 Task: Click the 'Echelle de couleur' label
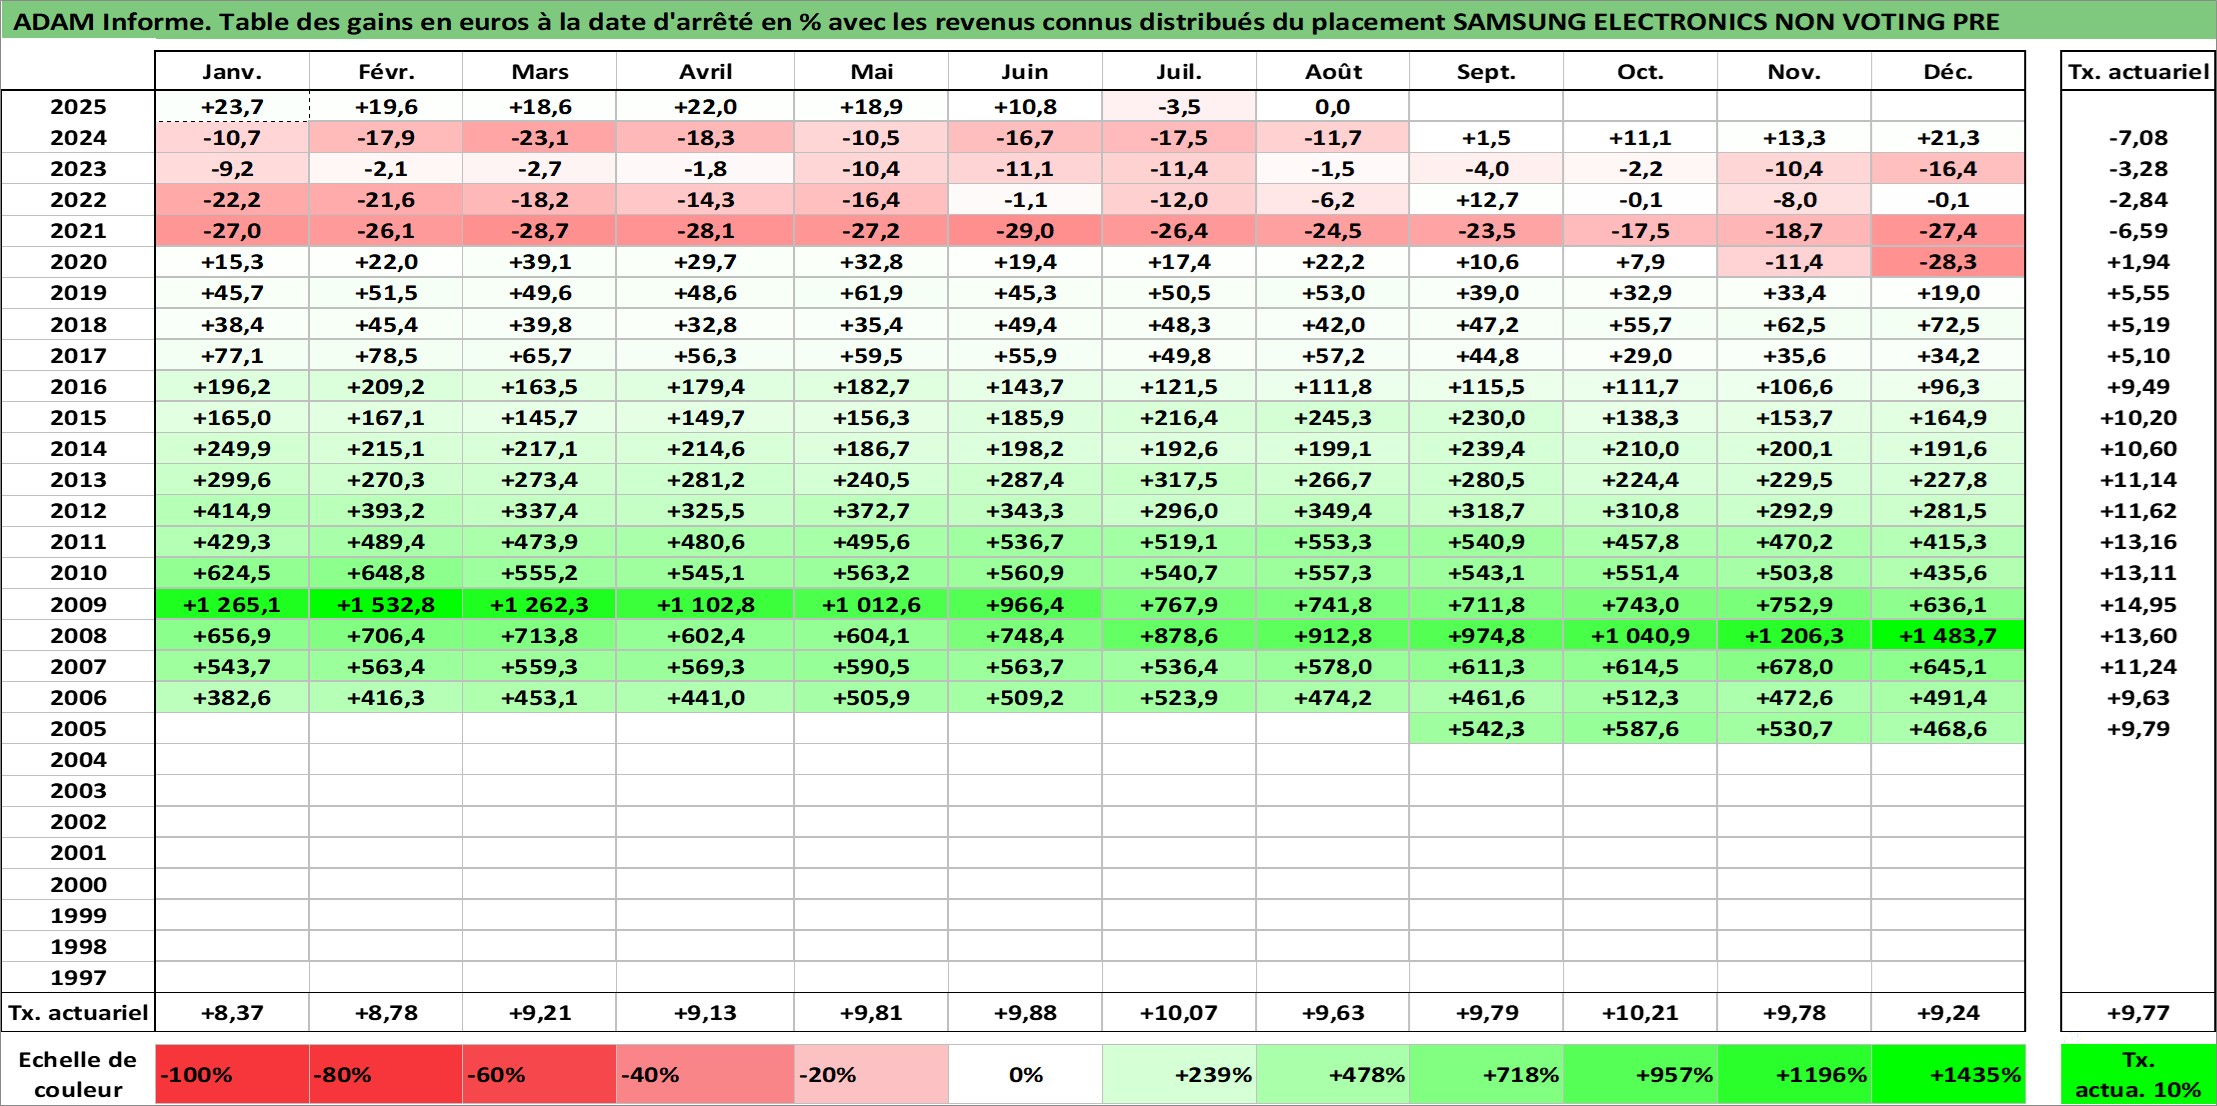(x=78, y=1075)
